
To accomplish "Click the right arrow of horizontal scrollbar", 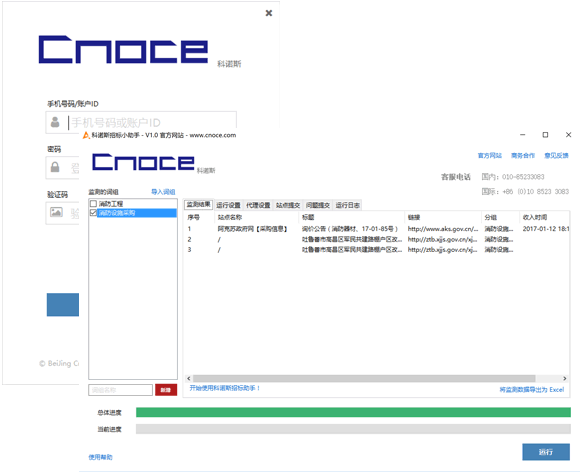I will [x=565, y=378].
